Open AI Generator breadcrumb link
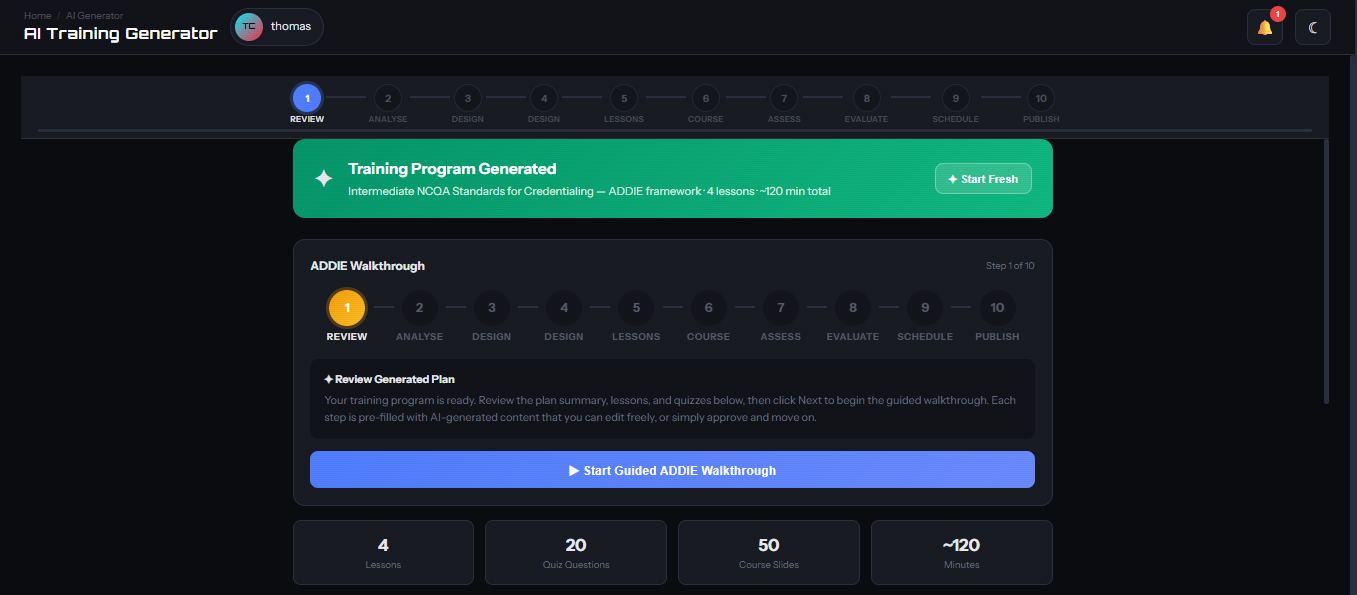 [94, 15]
